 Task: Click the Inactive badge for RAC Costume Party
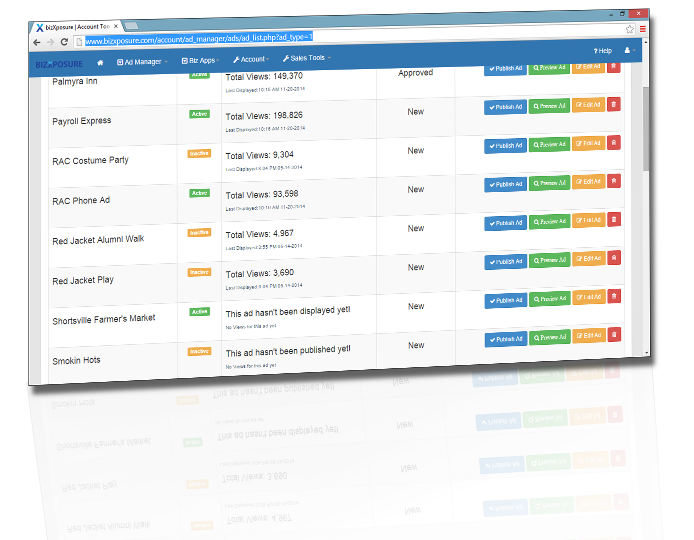click(x=199, y=154)
